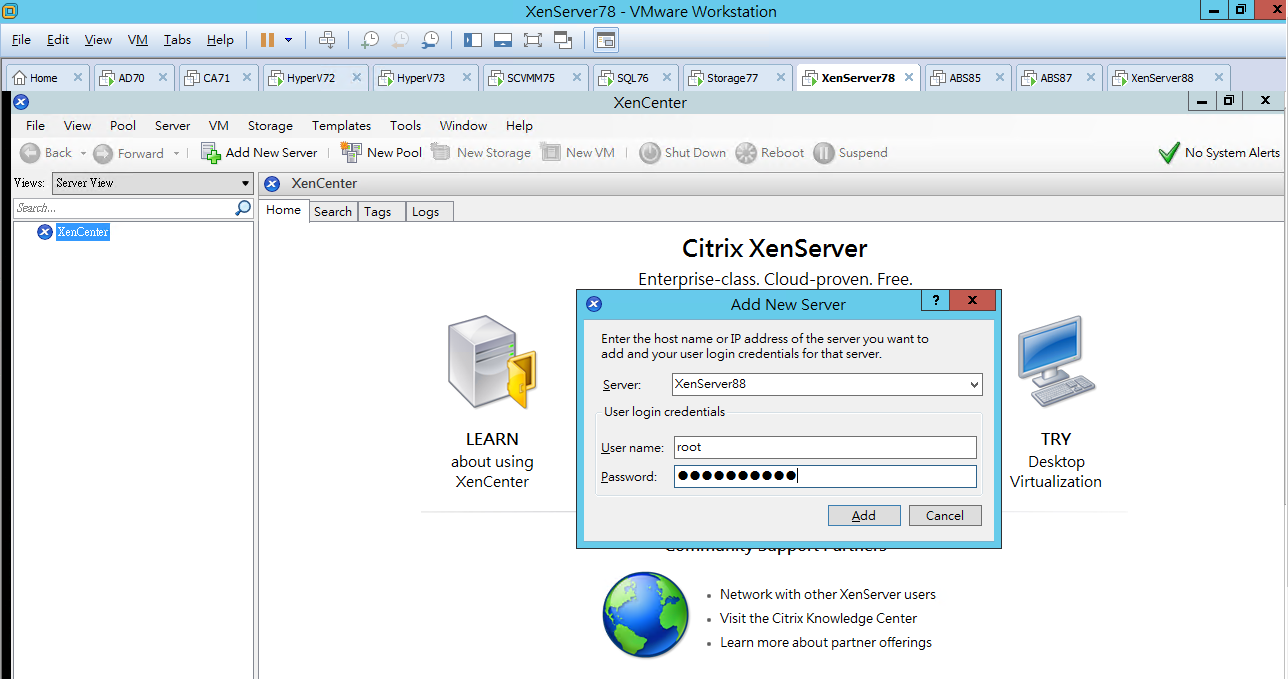This screenshot has width=1288, height=679.
Task: Close the Add New Server dialog with X
Action: coord(973,301)
